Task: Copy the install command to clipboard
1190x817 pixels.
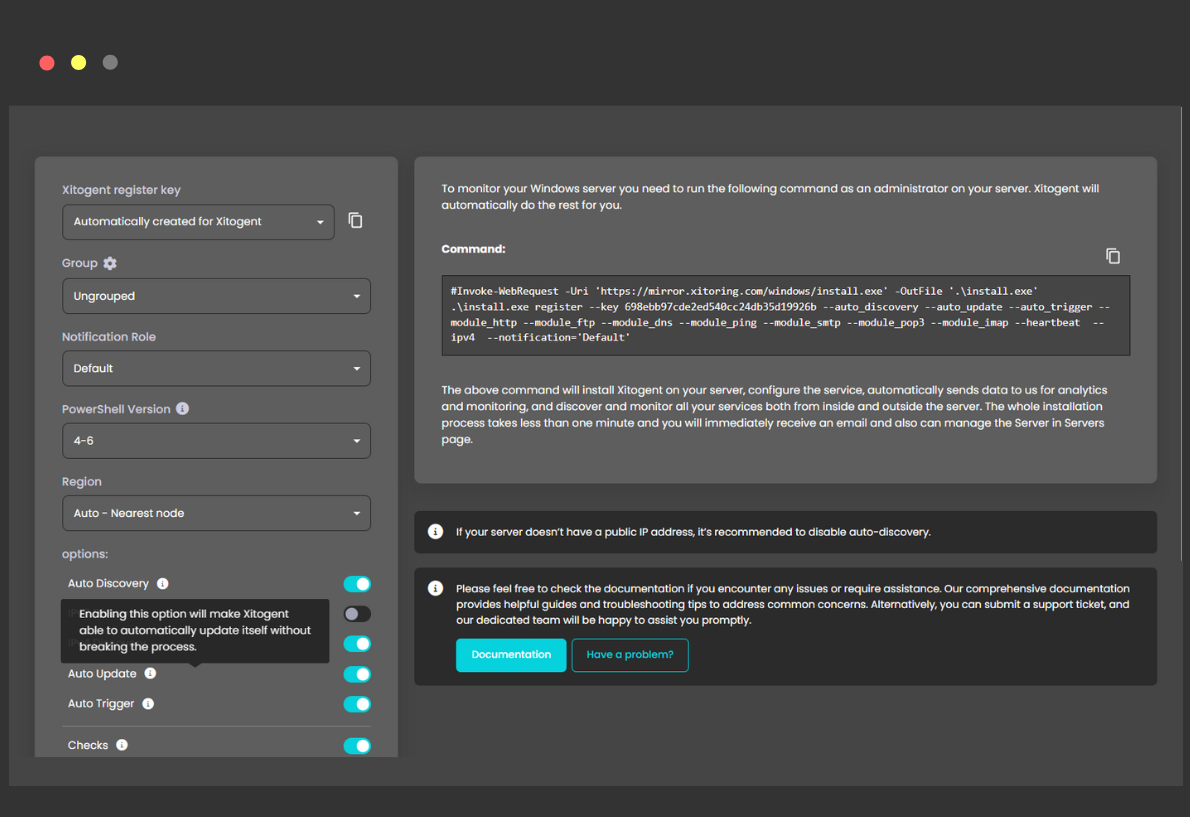Action: point(1113,256)
